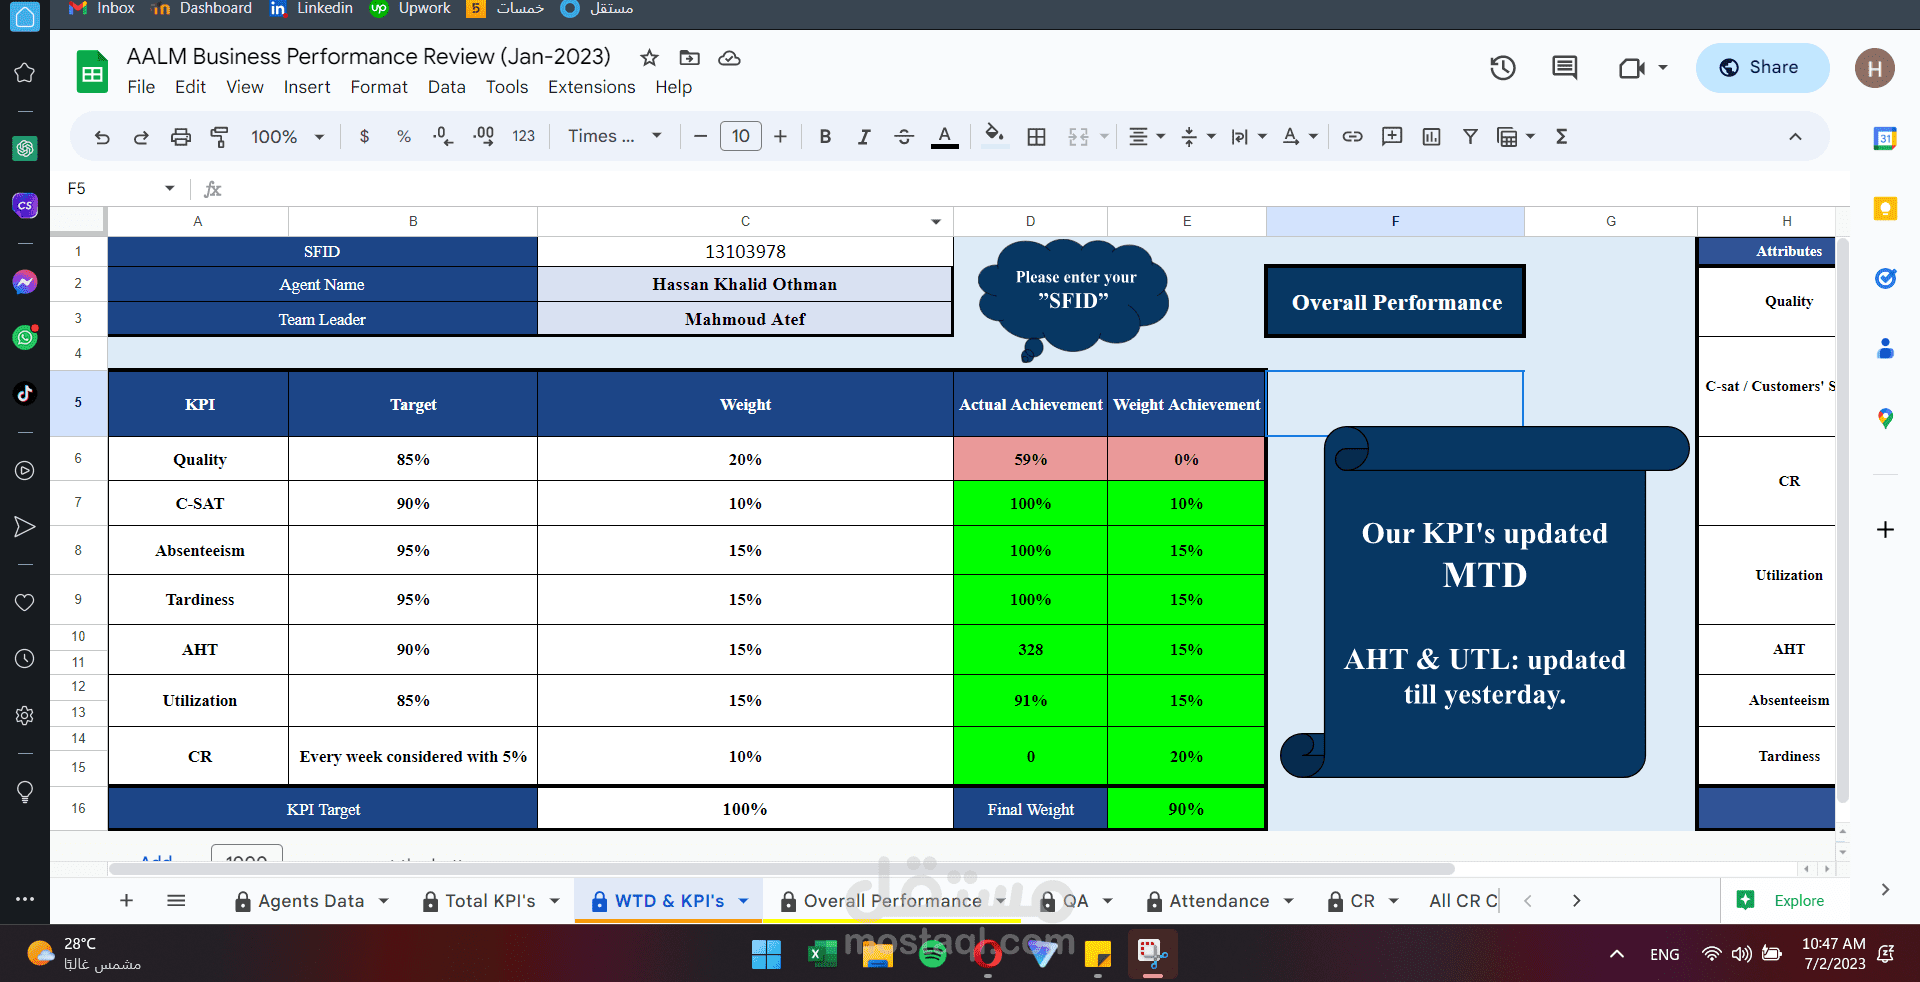Format as currency with dollar icon
1920x982 pixels.
tap(364, 137)
